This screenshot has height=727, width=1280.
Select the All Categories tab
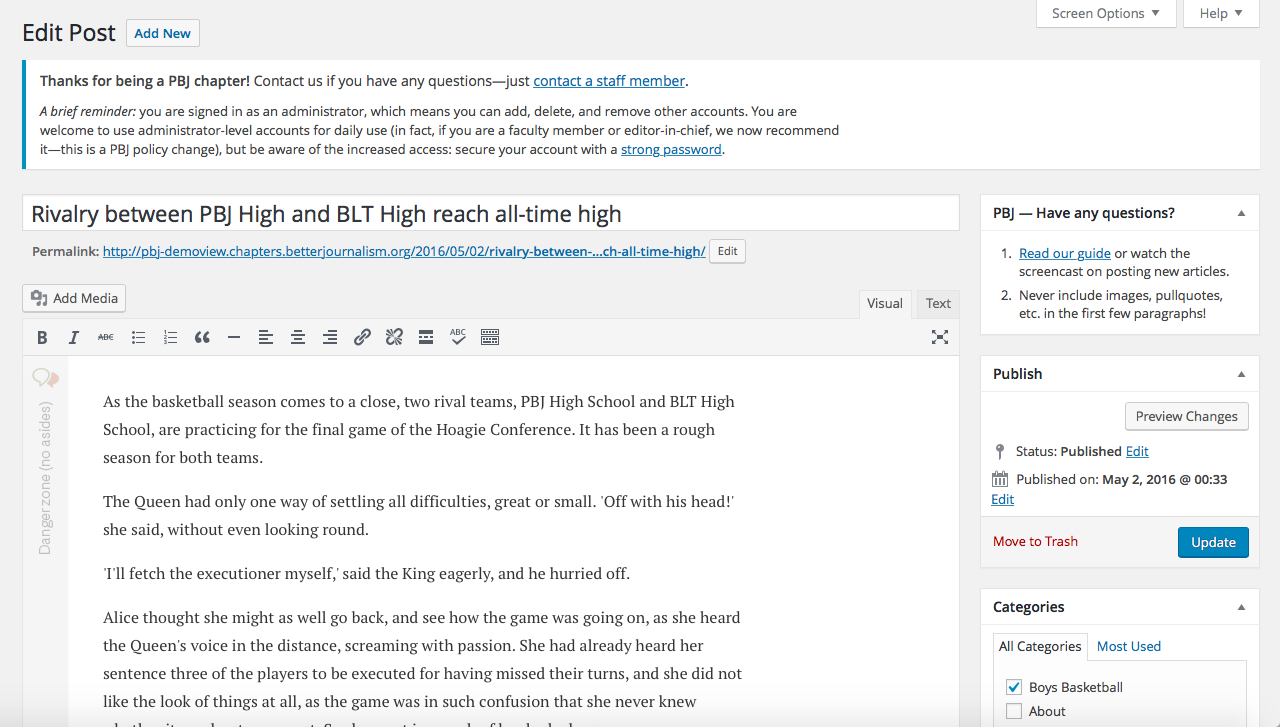click(x=1040, y=647)
